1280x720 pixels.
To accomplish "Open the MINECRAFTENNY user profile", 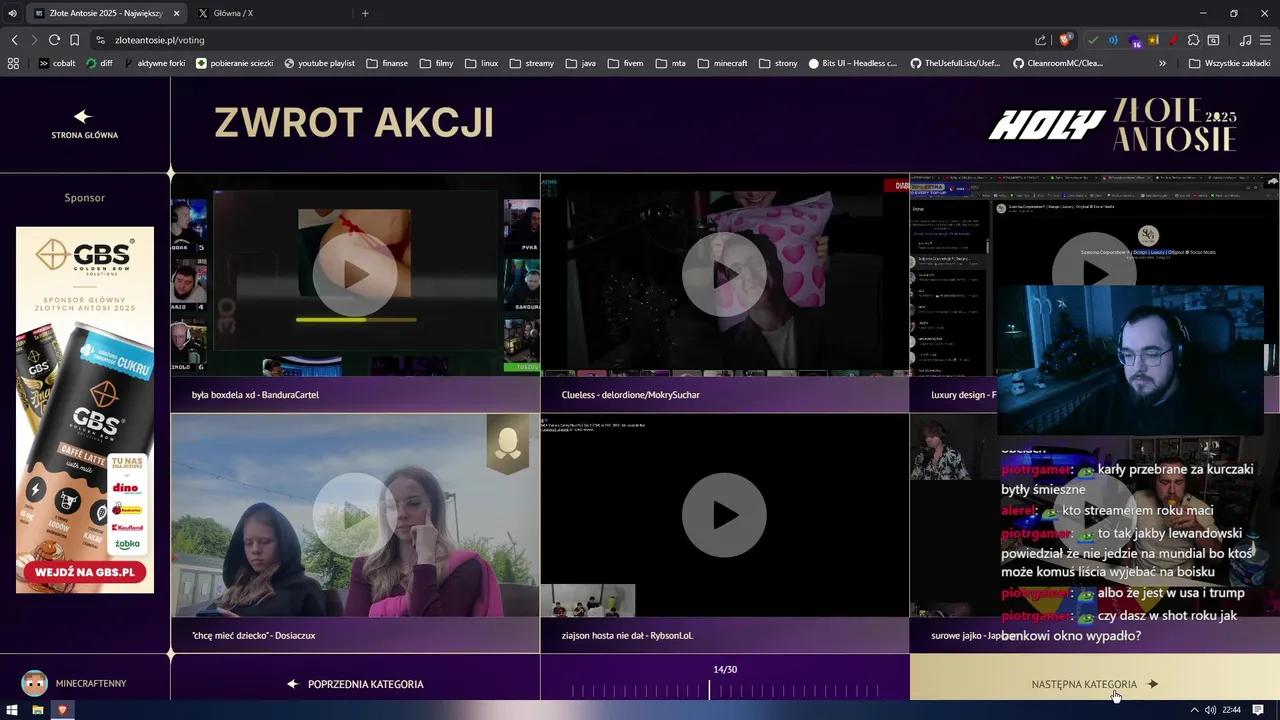I will tap(74, 683).
